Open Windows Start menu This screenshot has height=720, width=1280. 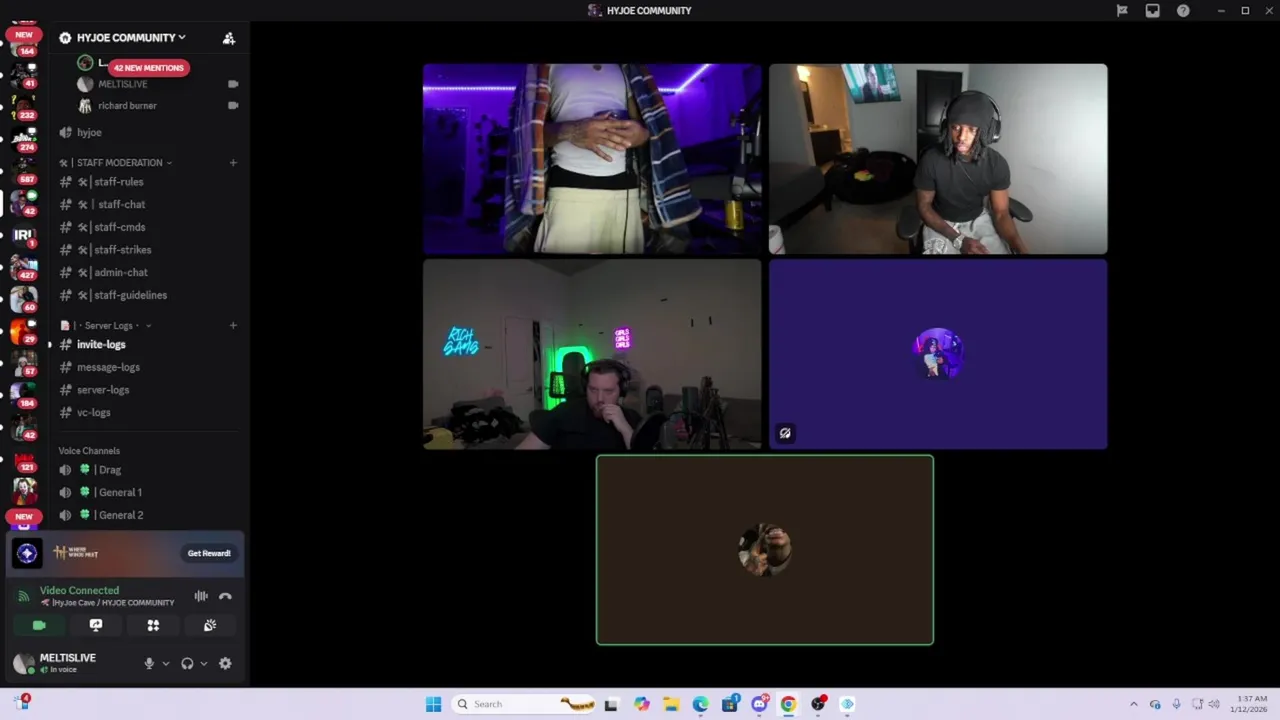(433, 704)
